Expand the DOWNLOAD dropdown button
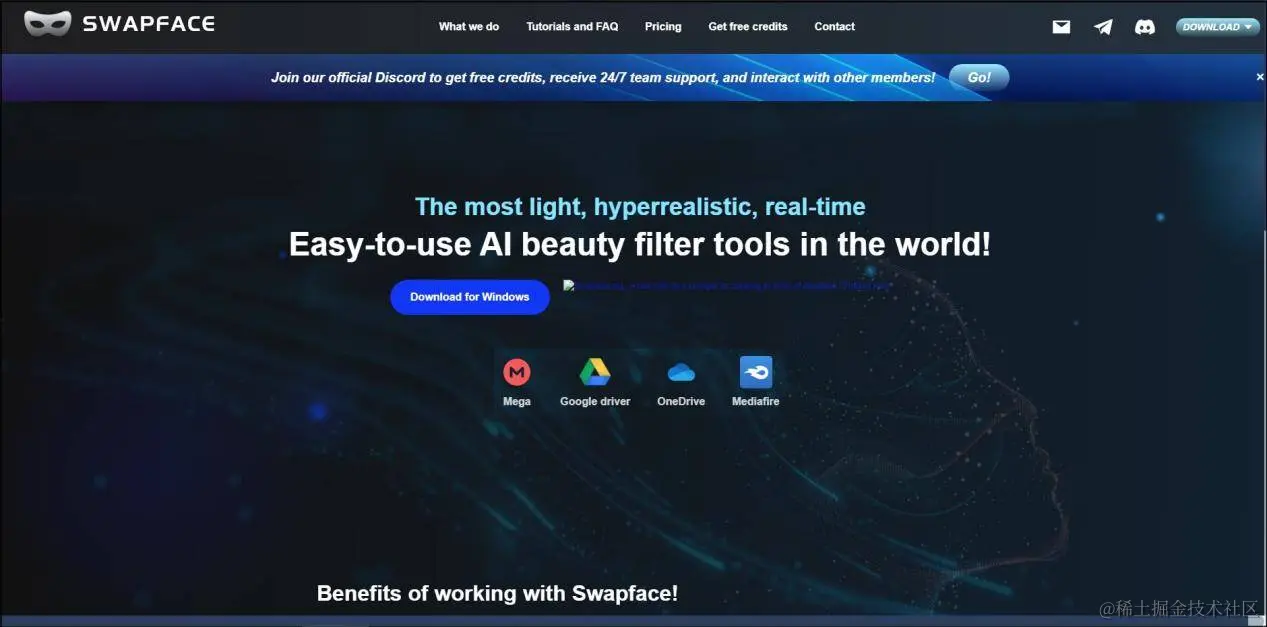 1217,27
